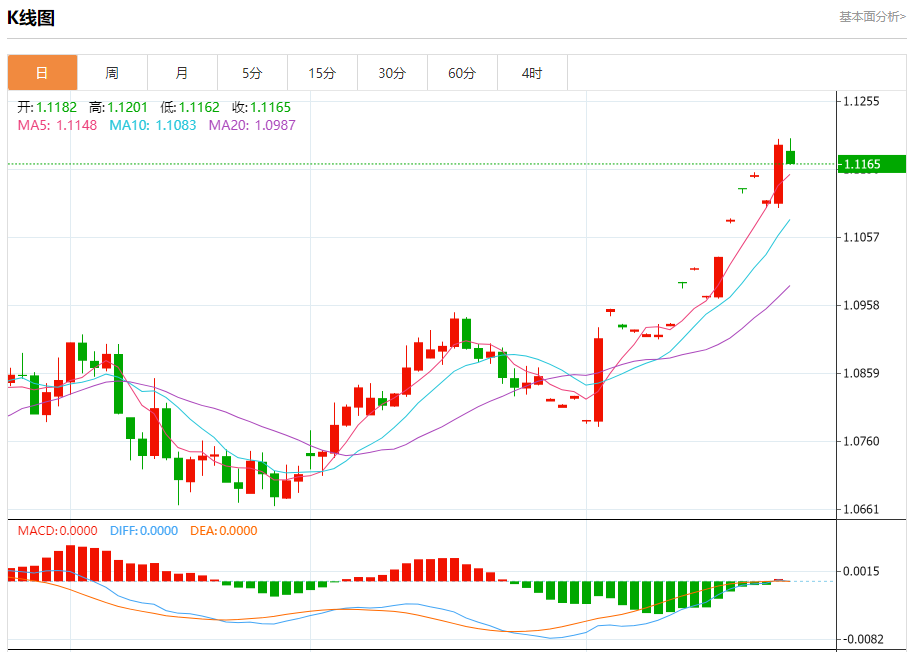
Task: Open the 30分 timeframe tab
Action: click(x=392, y=73)
